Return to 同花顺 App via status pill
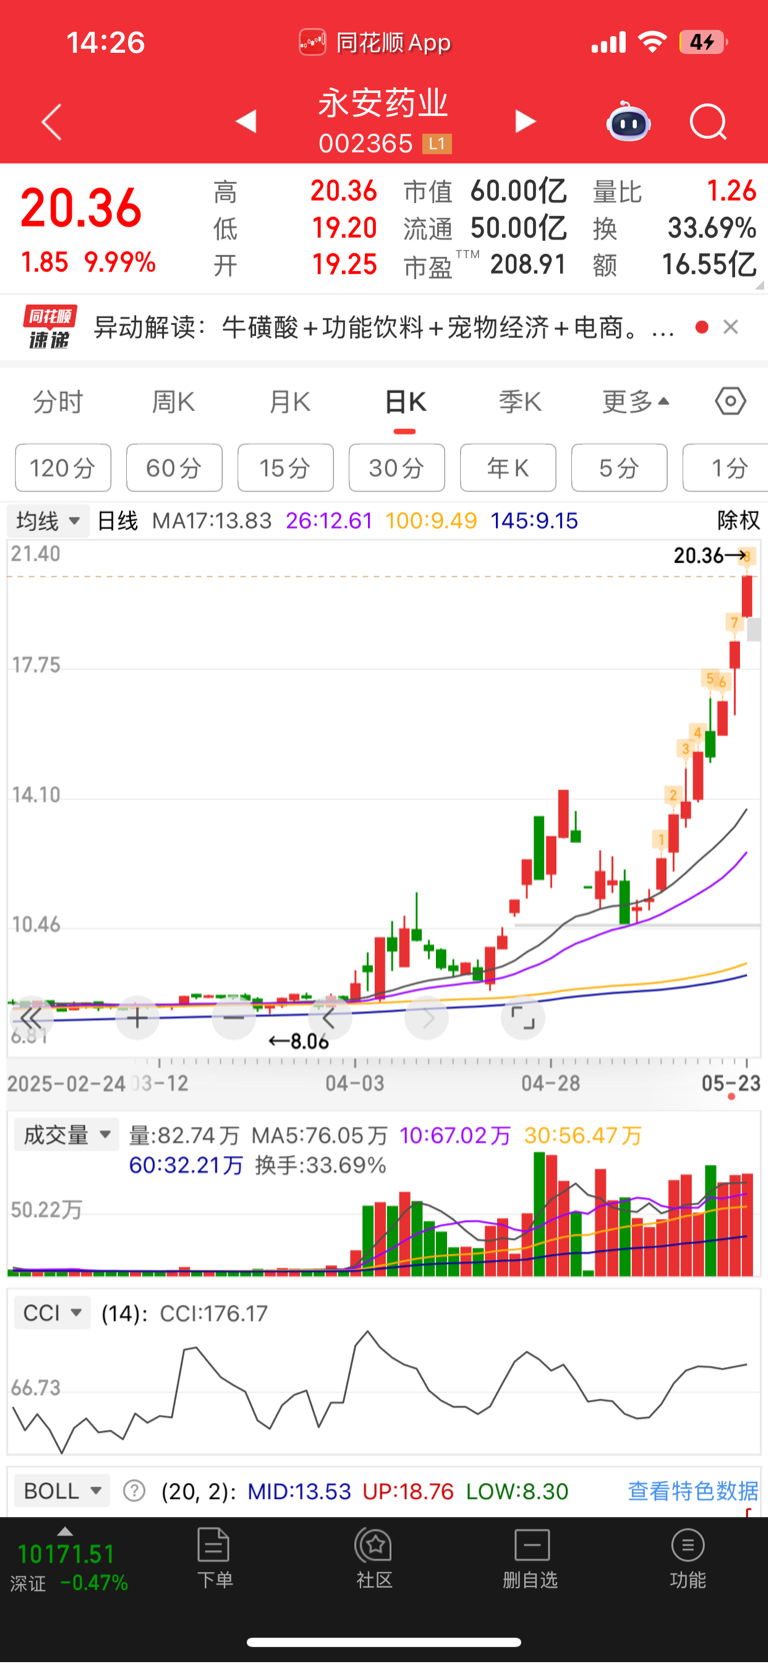The height and width of the screenshot is (1663, 768). [x=375, y=42]
